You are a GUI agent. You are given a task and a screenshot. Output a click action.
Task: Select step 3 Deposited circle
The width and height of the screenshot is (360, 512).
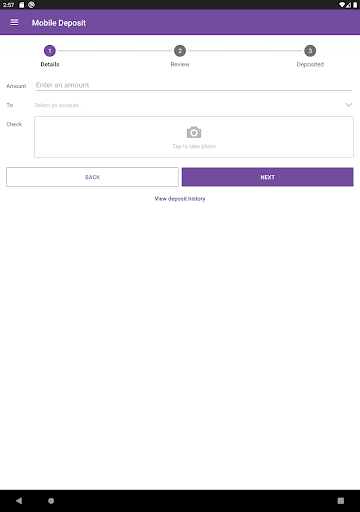310,51
